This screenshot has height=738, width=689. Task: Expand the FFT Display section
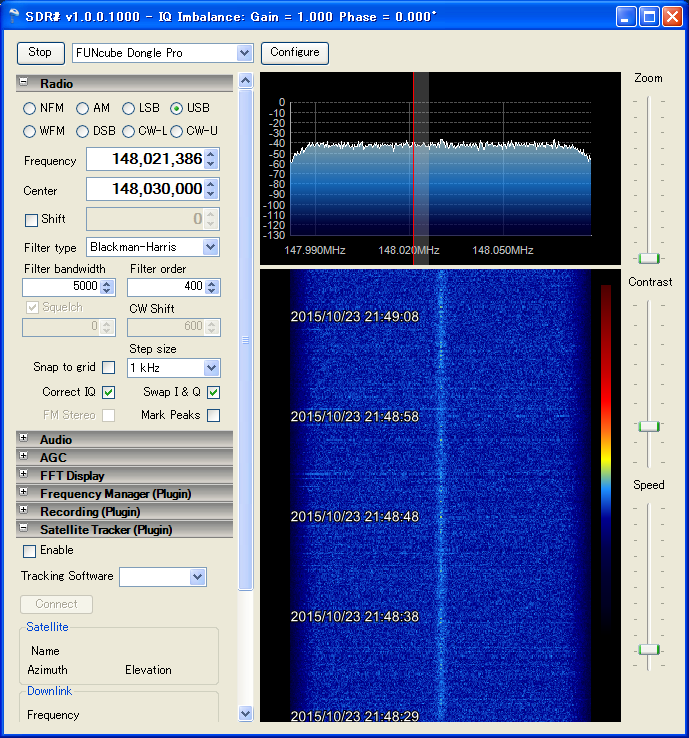[24, 475]
